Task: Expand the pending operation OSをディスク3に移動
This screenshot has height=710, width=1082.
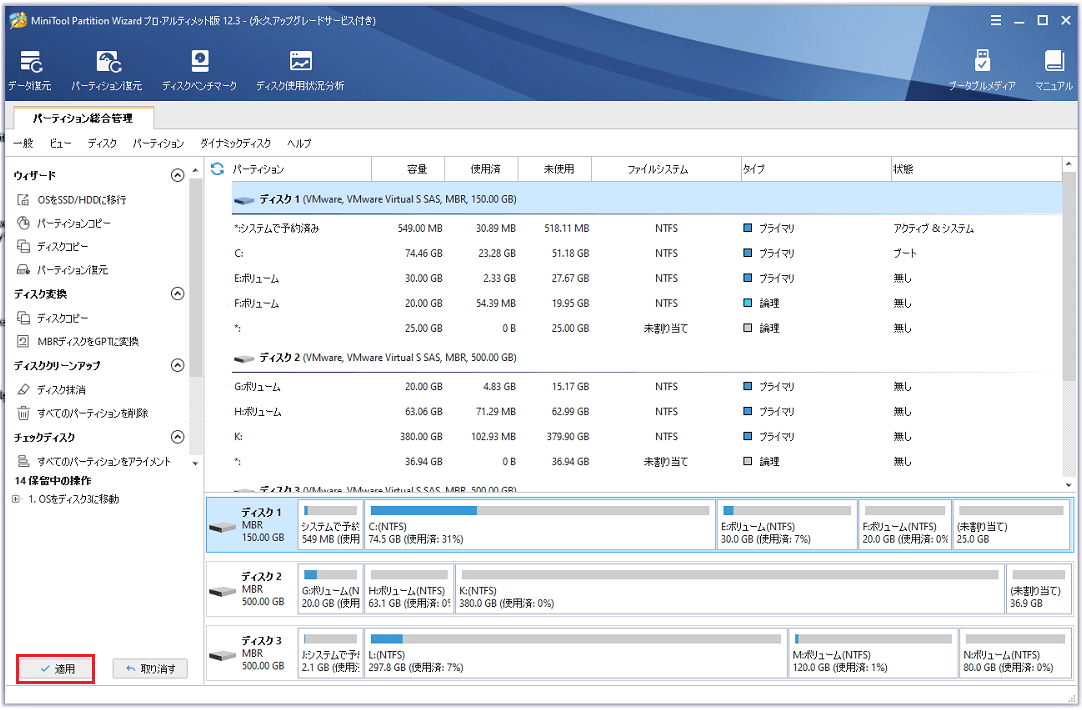Action: click(x=15, y=499)
